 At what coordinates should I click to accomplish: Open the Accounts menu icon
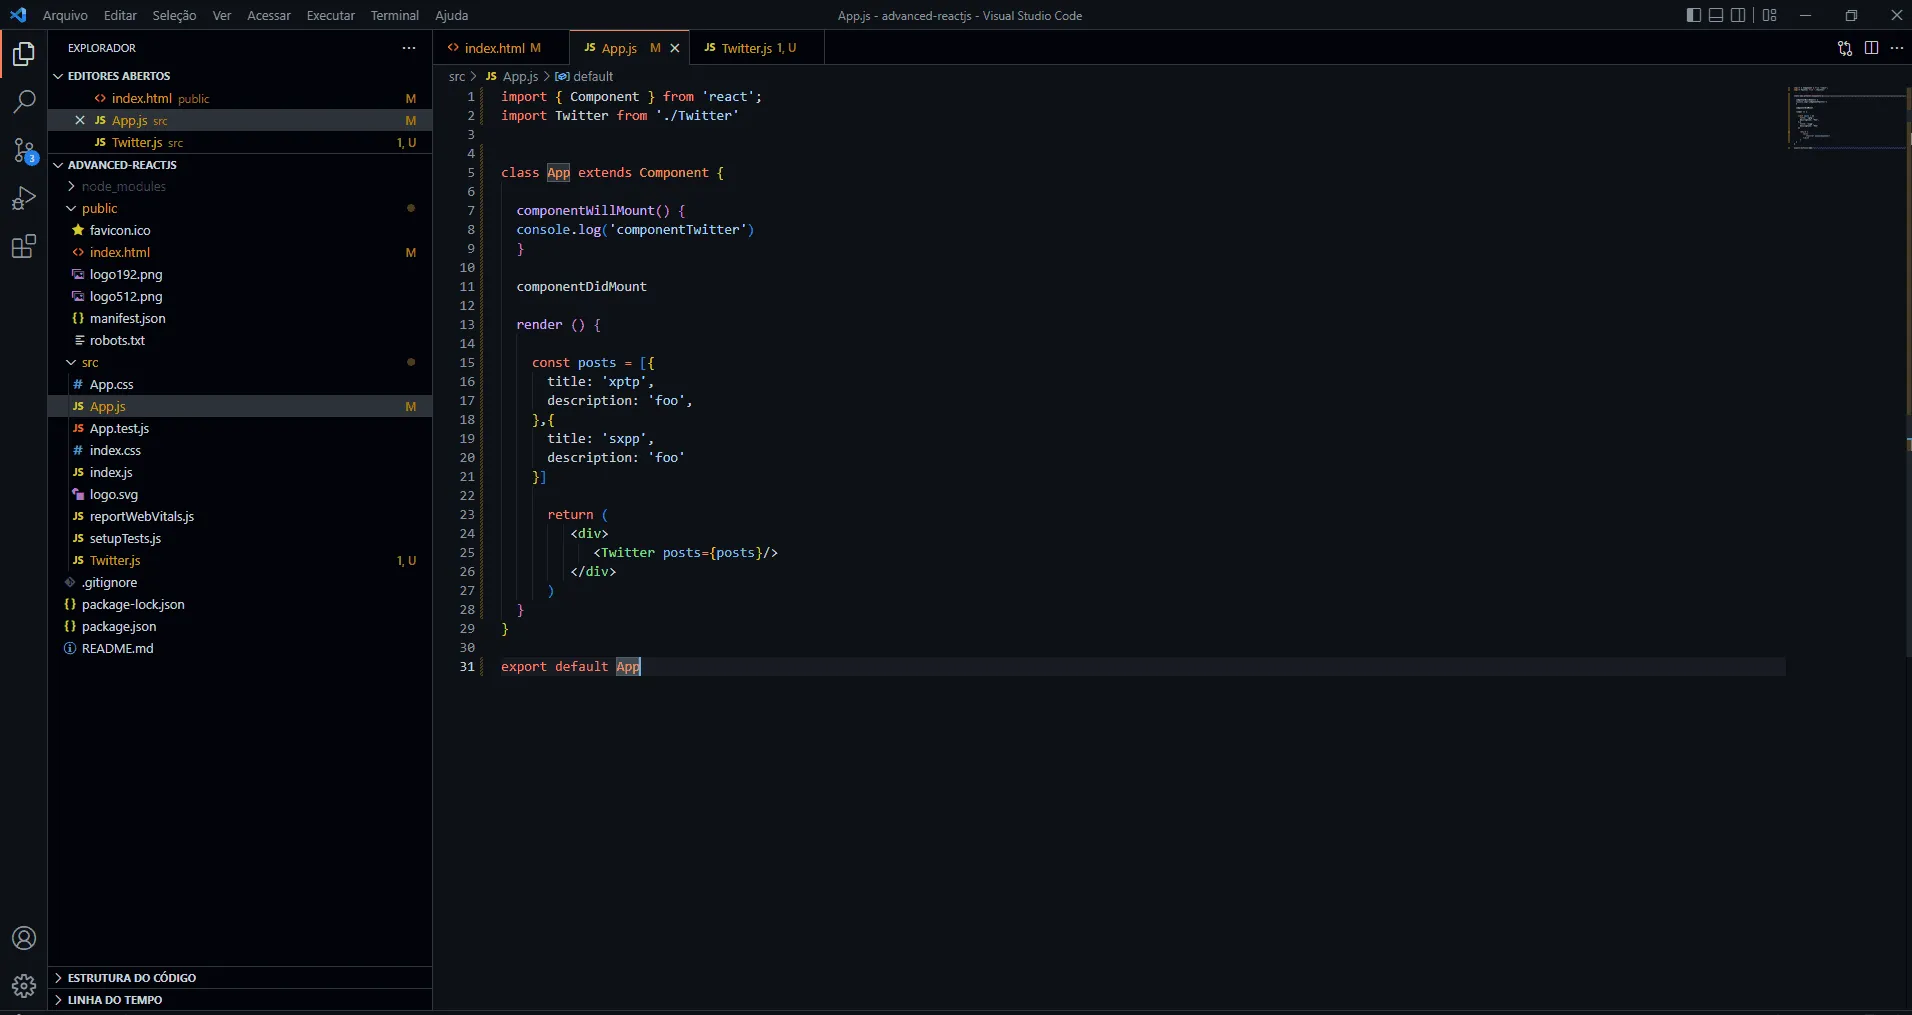click(24, 938)
